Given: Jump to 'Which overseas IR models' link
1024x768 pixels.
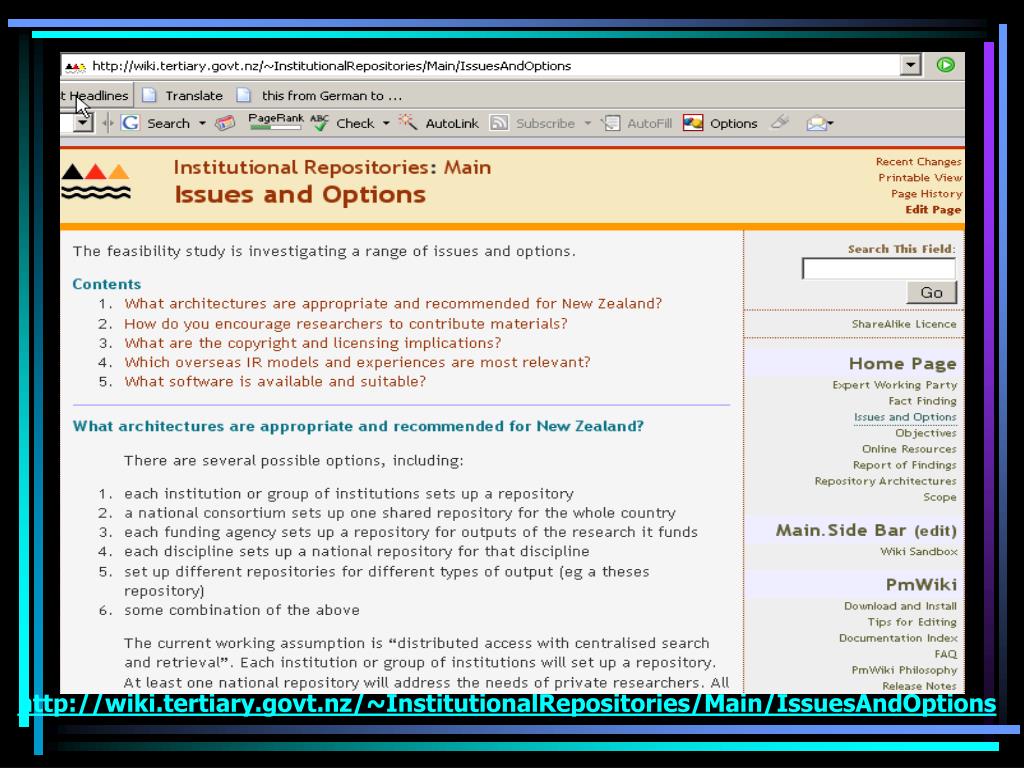Looking at the screenshot, I should pyautogui.click(x=357, y=362).
